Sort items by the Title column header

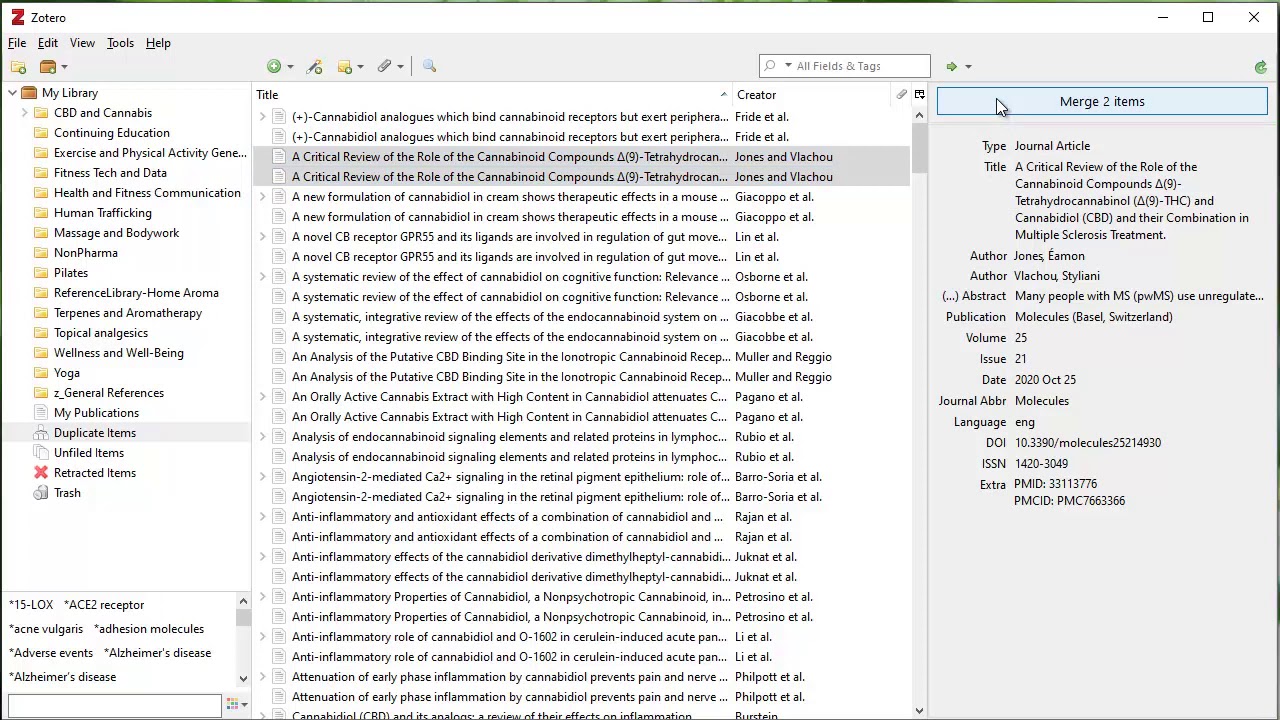pyautogui.click(x=492, y=95)
